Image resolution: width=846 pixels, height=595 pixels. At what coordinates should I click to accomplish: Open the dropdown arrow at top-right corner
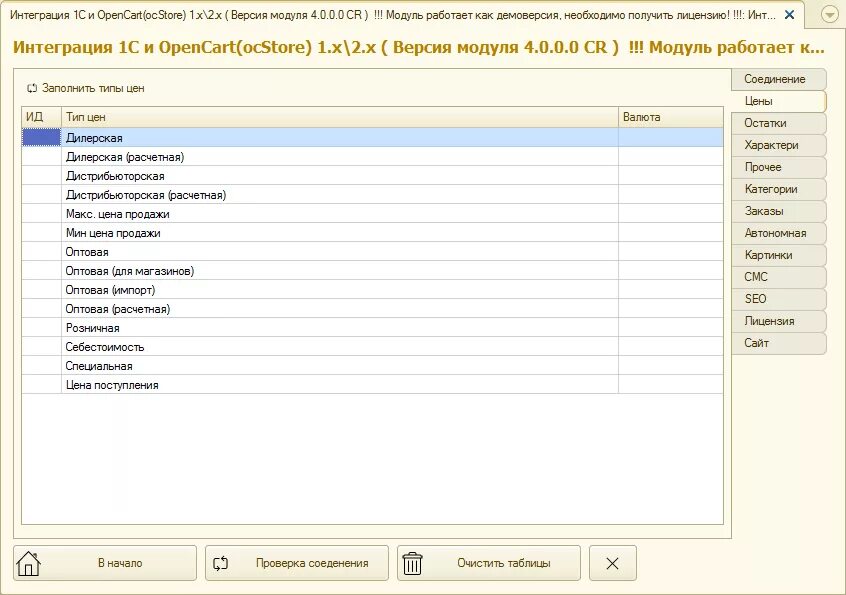[829, 15]
